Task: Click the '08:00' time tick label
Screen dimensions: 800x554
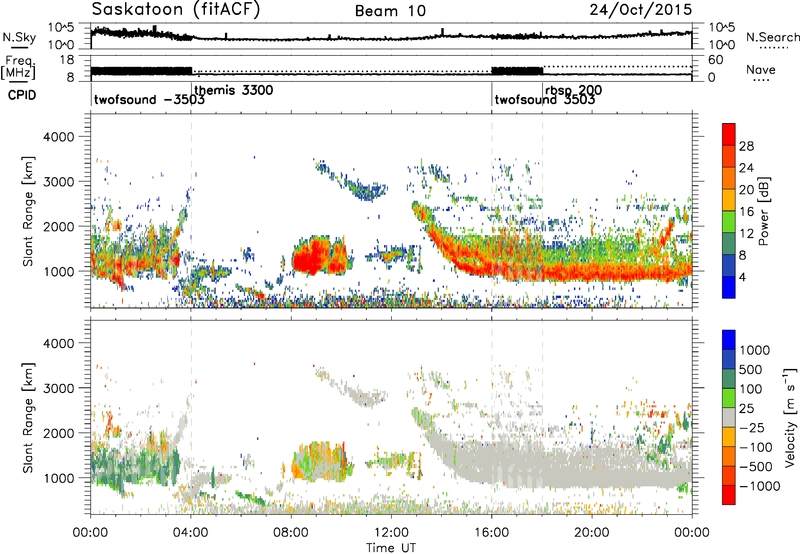Action: point(291,533)
